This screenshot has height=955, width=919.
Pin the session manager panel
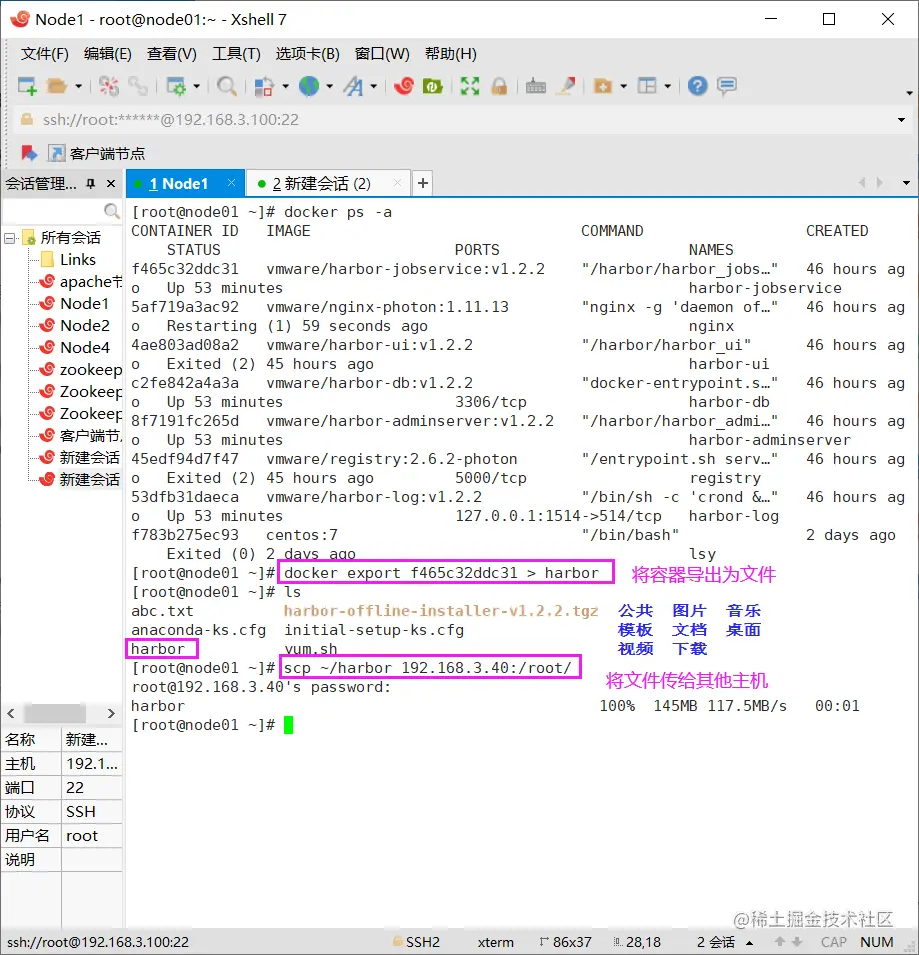click(91, 183)
